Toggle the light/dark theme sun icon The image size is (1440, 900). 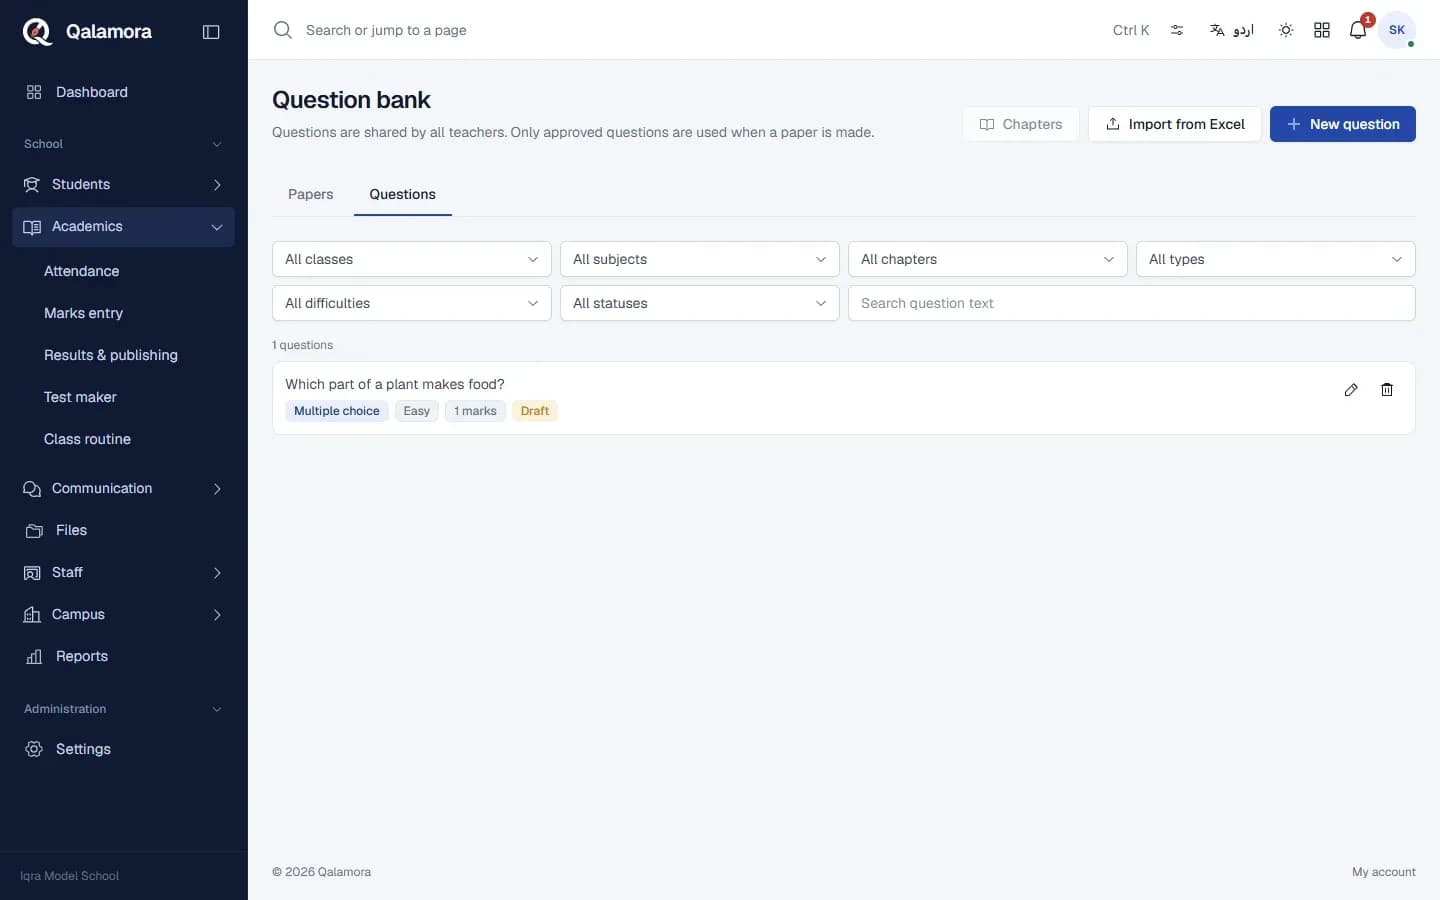click(x=1286, y=30)
